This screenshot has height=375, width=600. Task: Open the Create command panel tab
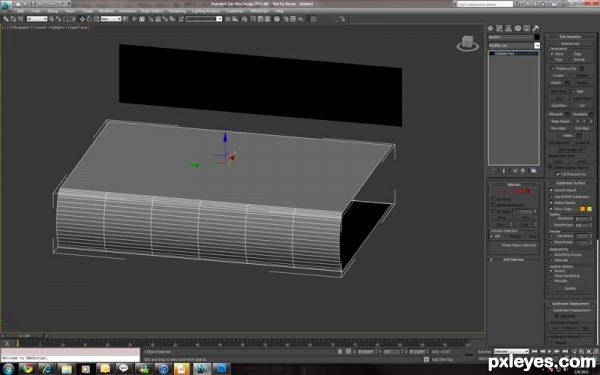click(491, 28)
